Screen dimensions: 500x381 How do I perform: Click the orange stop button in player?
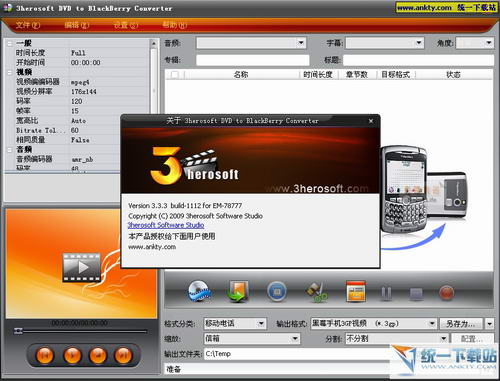(x=98, y=355)
